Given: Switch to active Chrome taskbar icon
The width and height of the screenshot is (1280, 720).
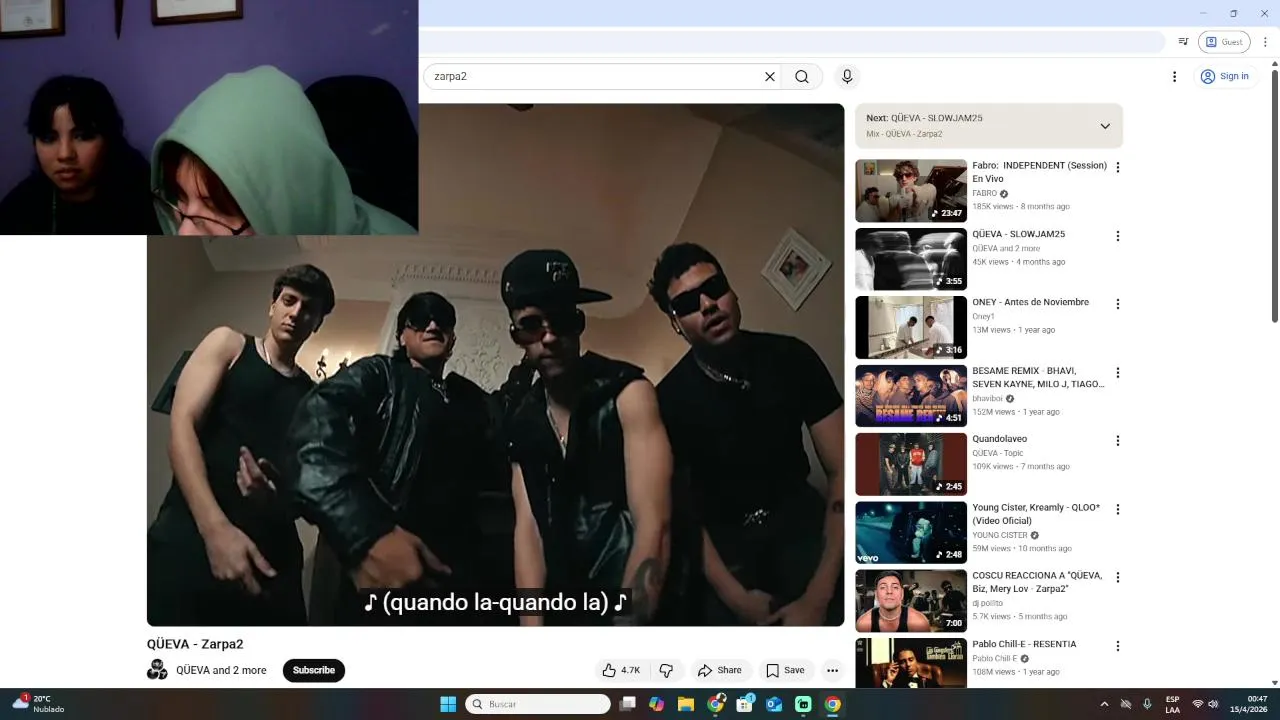Looking at the screenshot, I should 833,704.
